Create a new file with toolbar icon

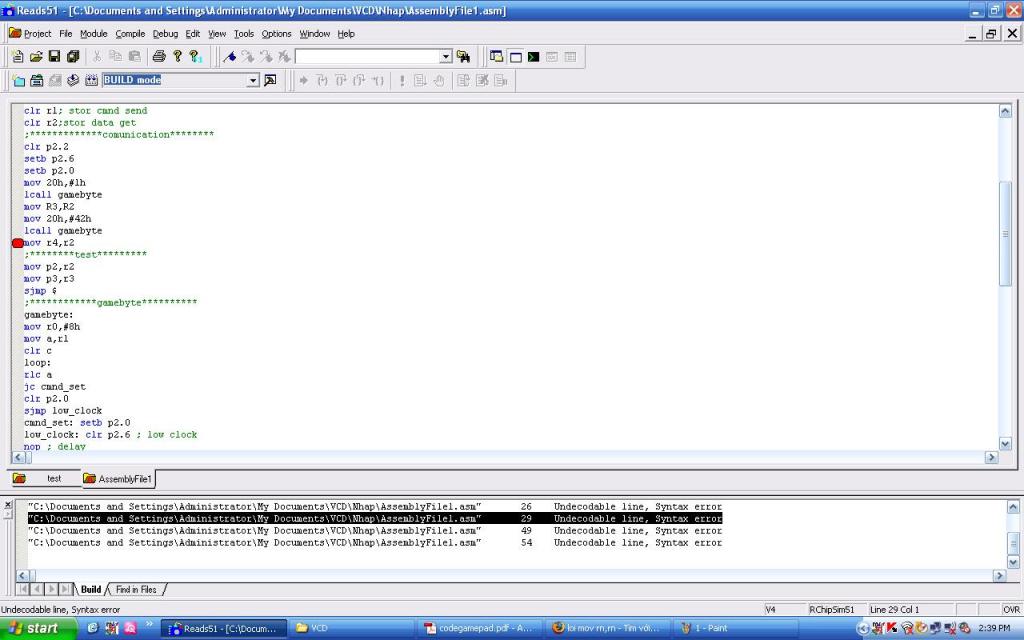(18, 57)
